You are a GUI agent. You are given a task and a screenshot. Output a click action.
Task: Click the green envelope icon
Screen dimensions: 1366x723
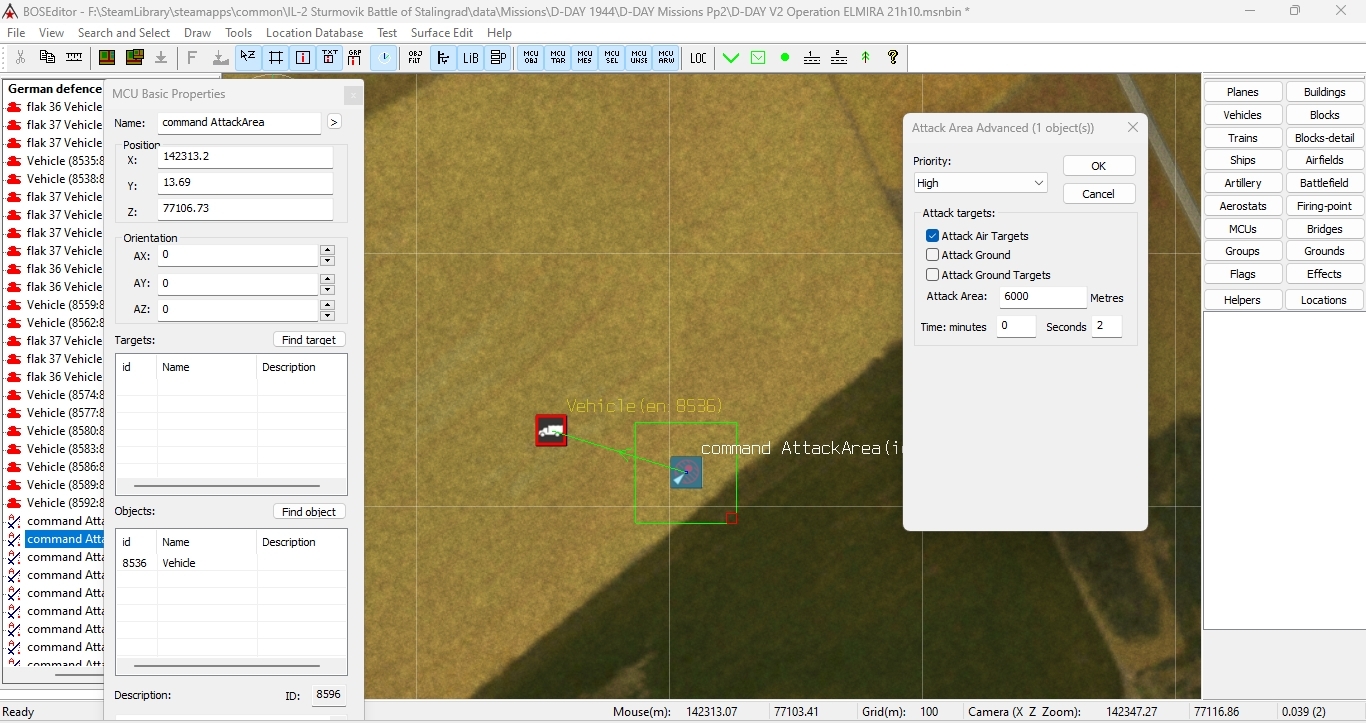[x=758, y=58]
